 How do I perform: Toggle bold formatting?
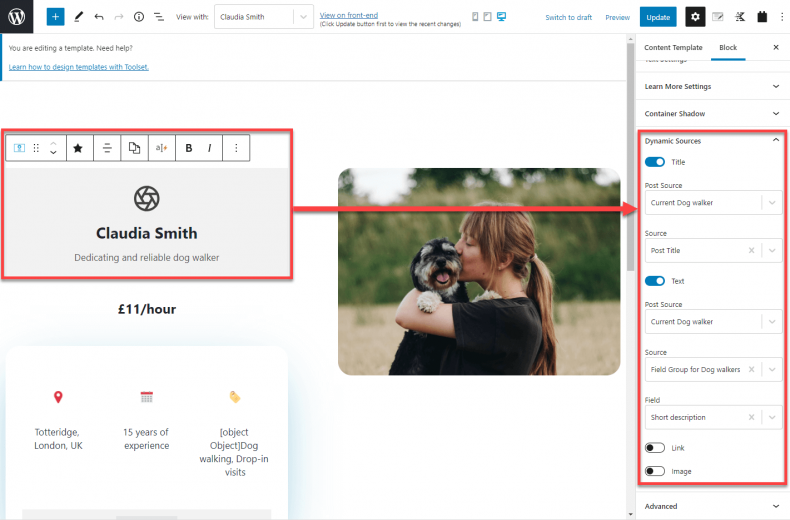(188, 148)
